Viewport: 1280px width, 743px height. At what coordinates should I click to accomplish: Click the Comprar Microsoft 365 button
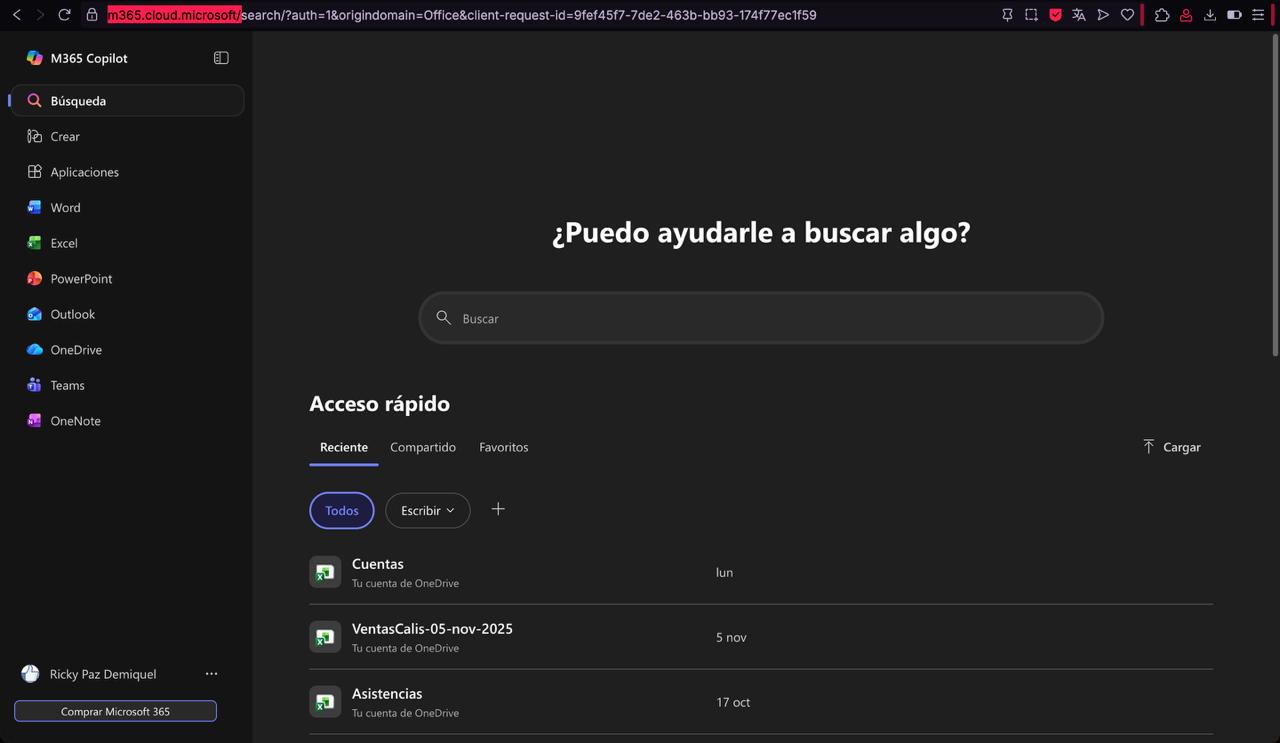coord(115,711)
